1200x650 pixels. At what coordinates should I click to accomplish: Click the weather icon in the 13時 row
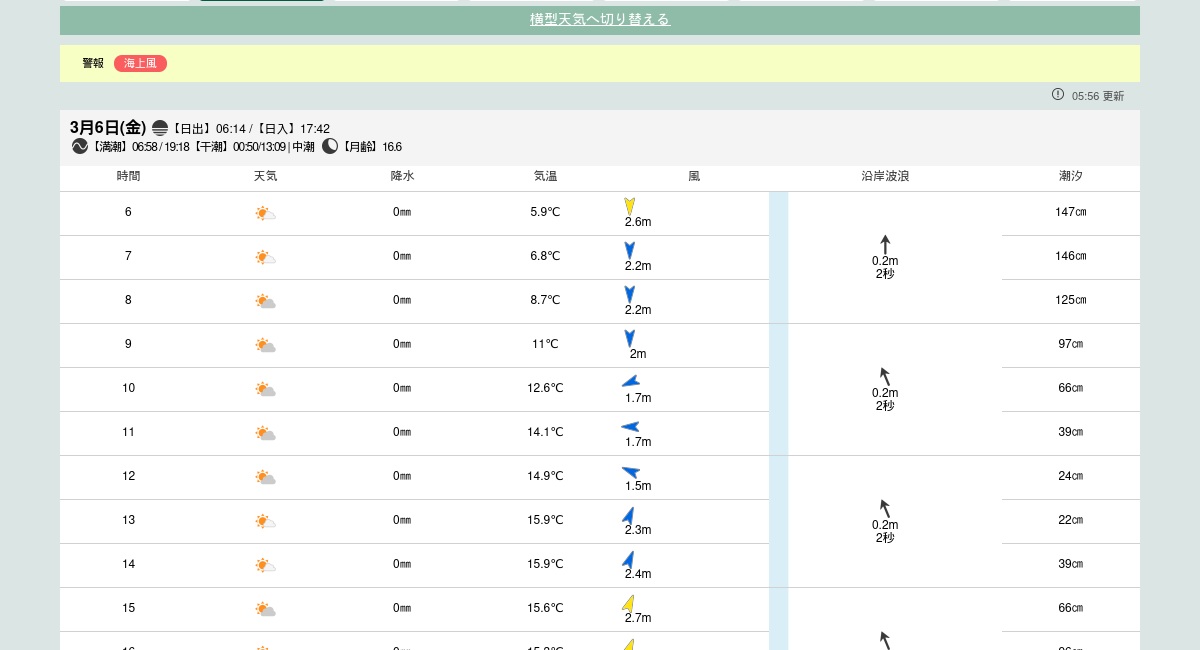(x=265, y=521)
